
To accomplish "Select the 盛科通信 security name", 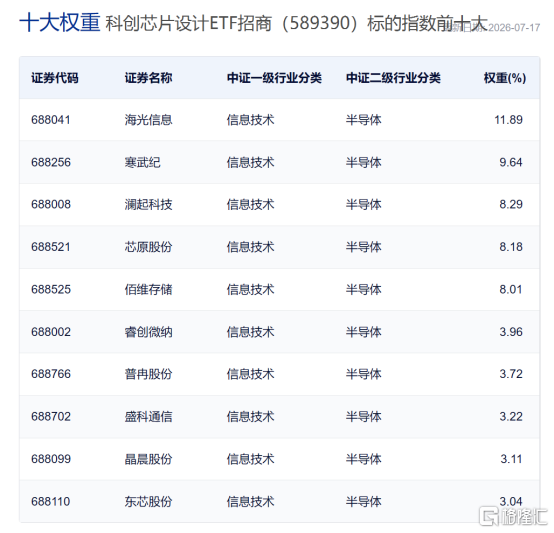I will tap(148, 416).
